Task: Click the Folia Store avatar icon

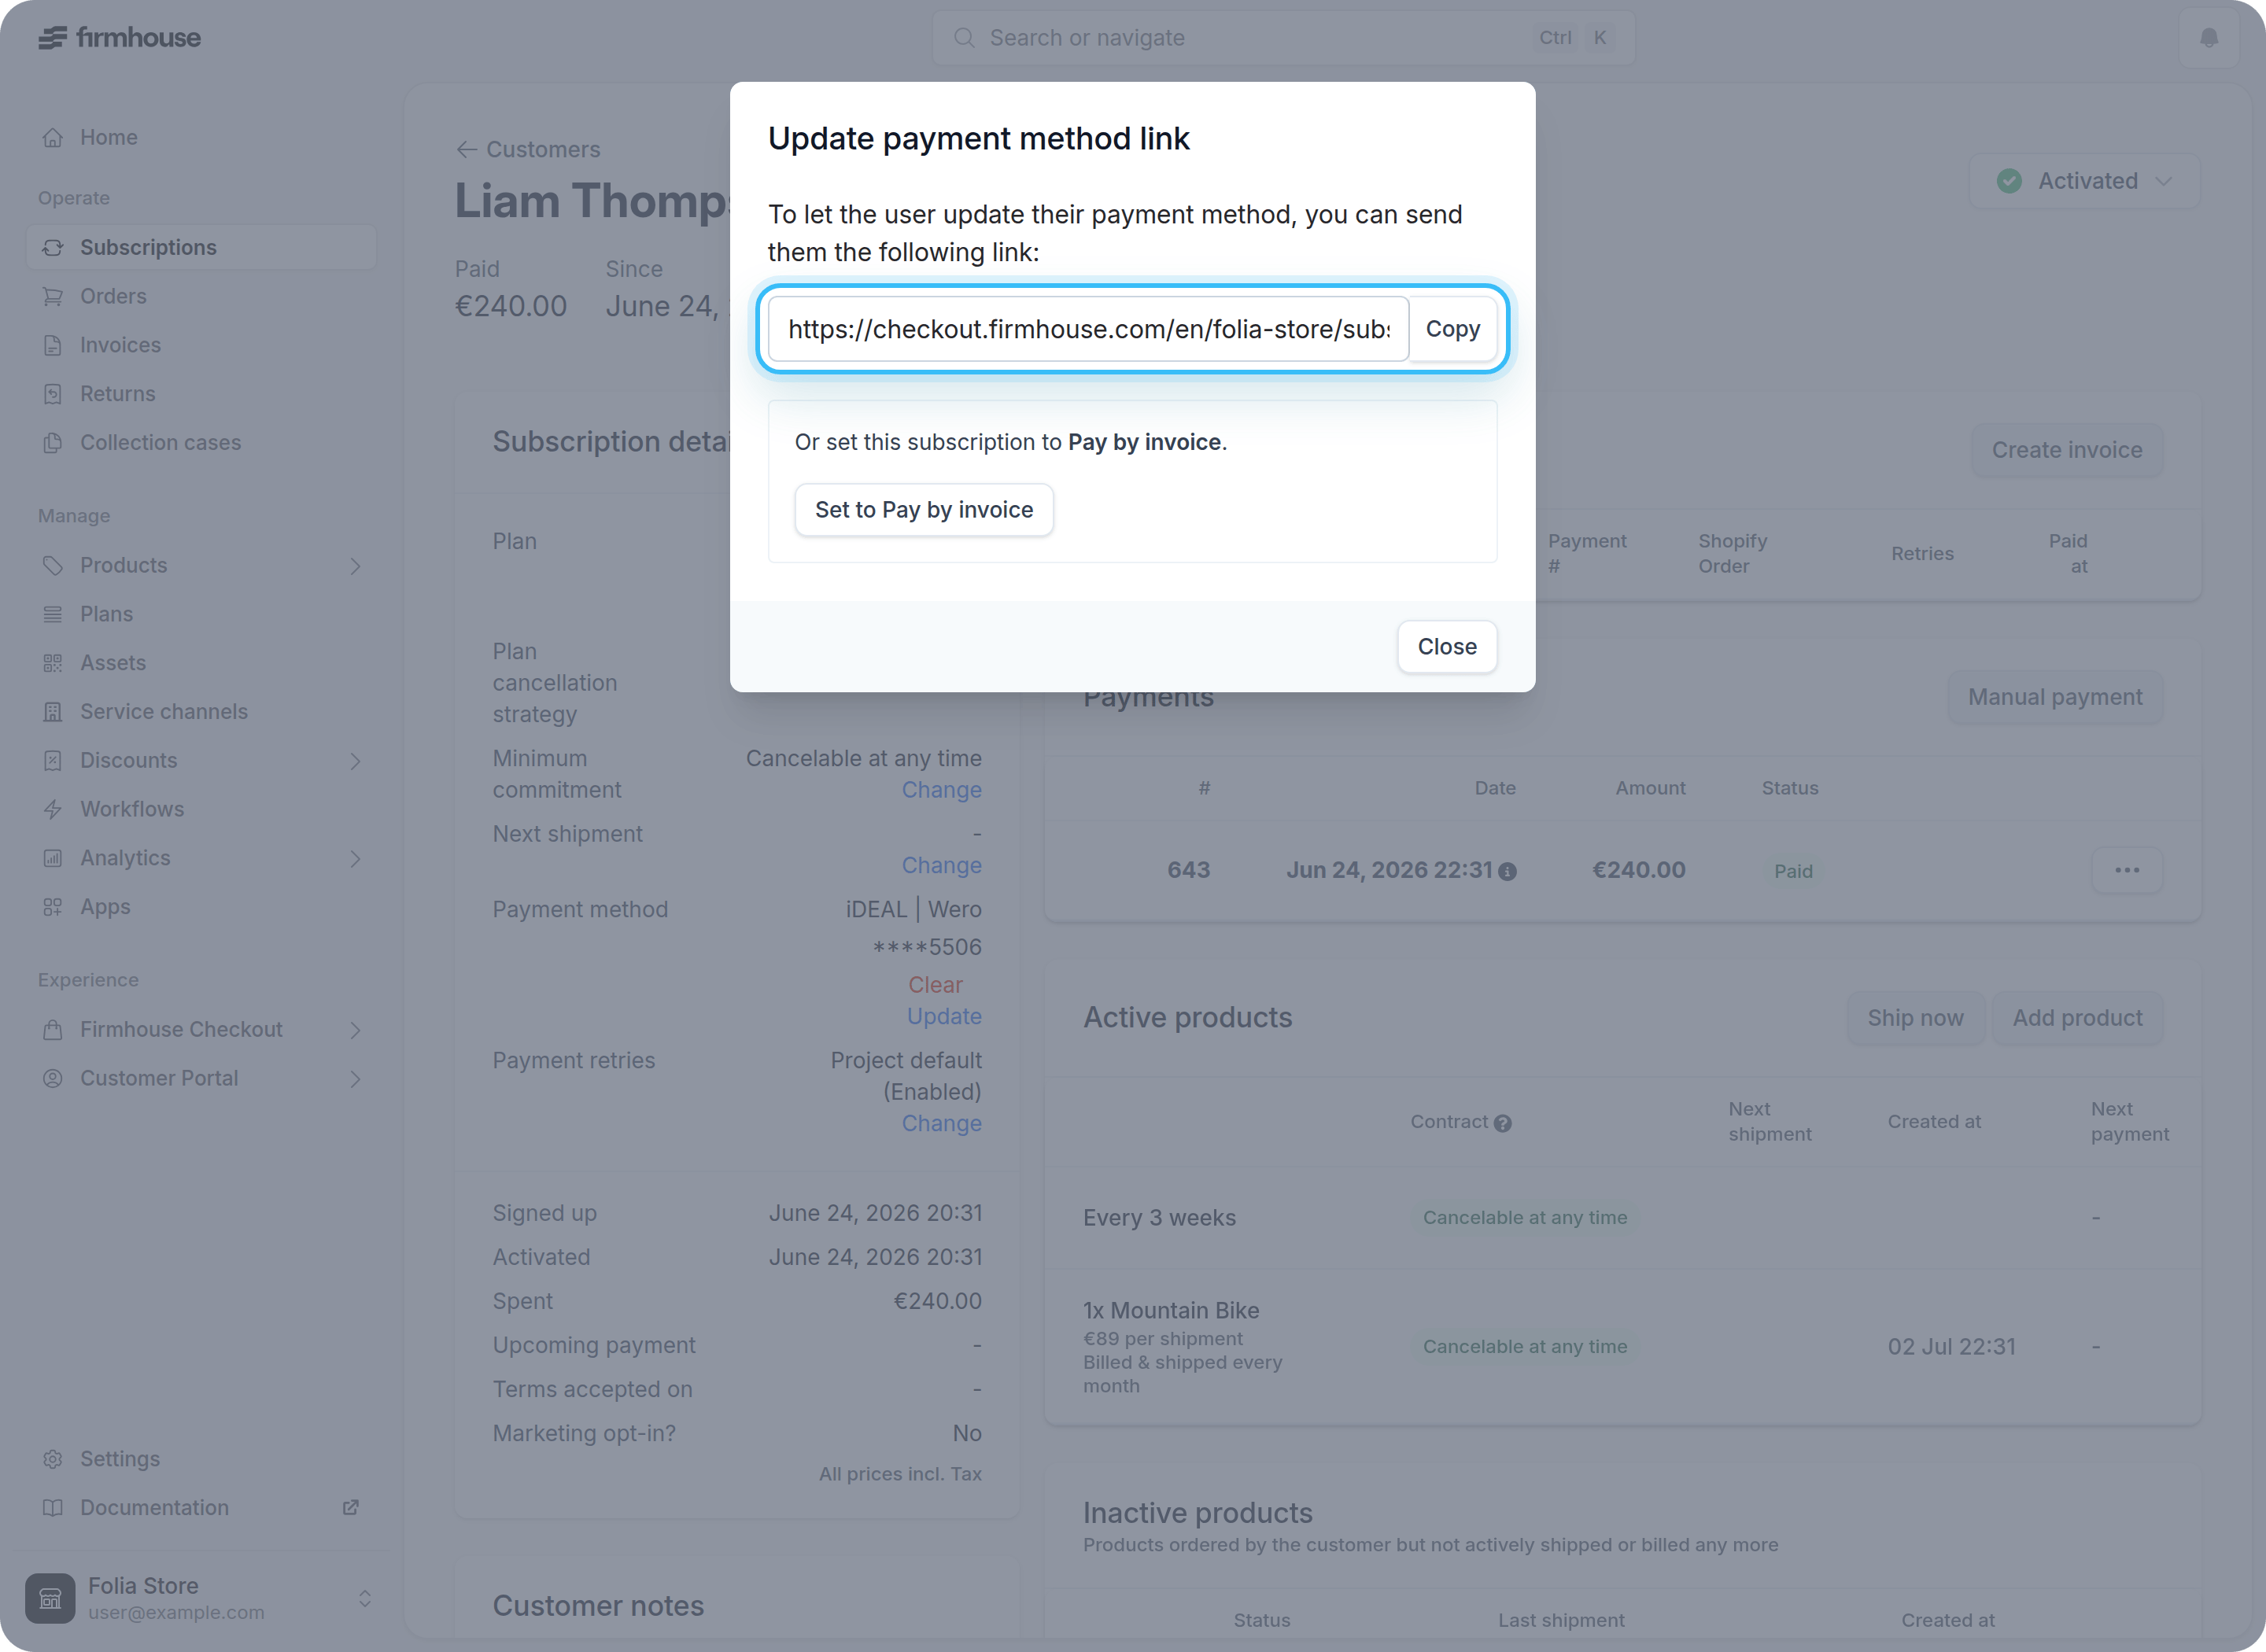Action: click(x=50, y=1598)
